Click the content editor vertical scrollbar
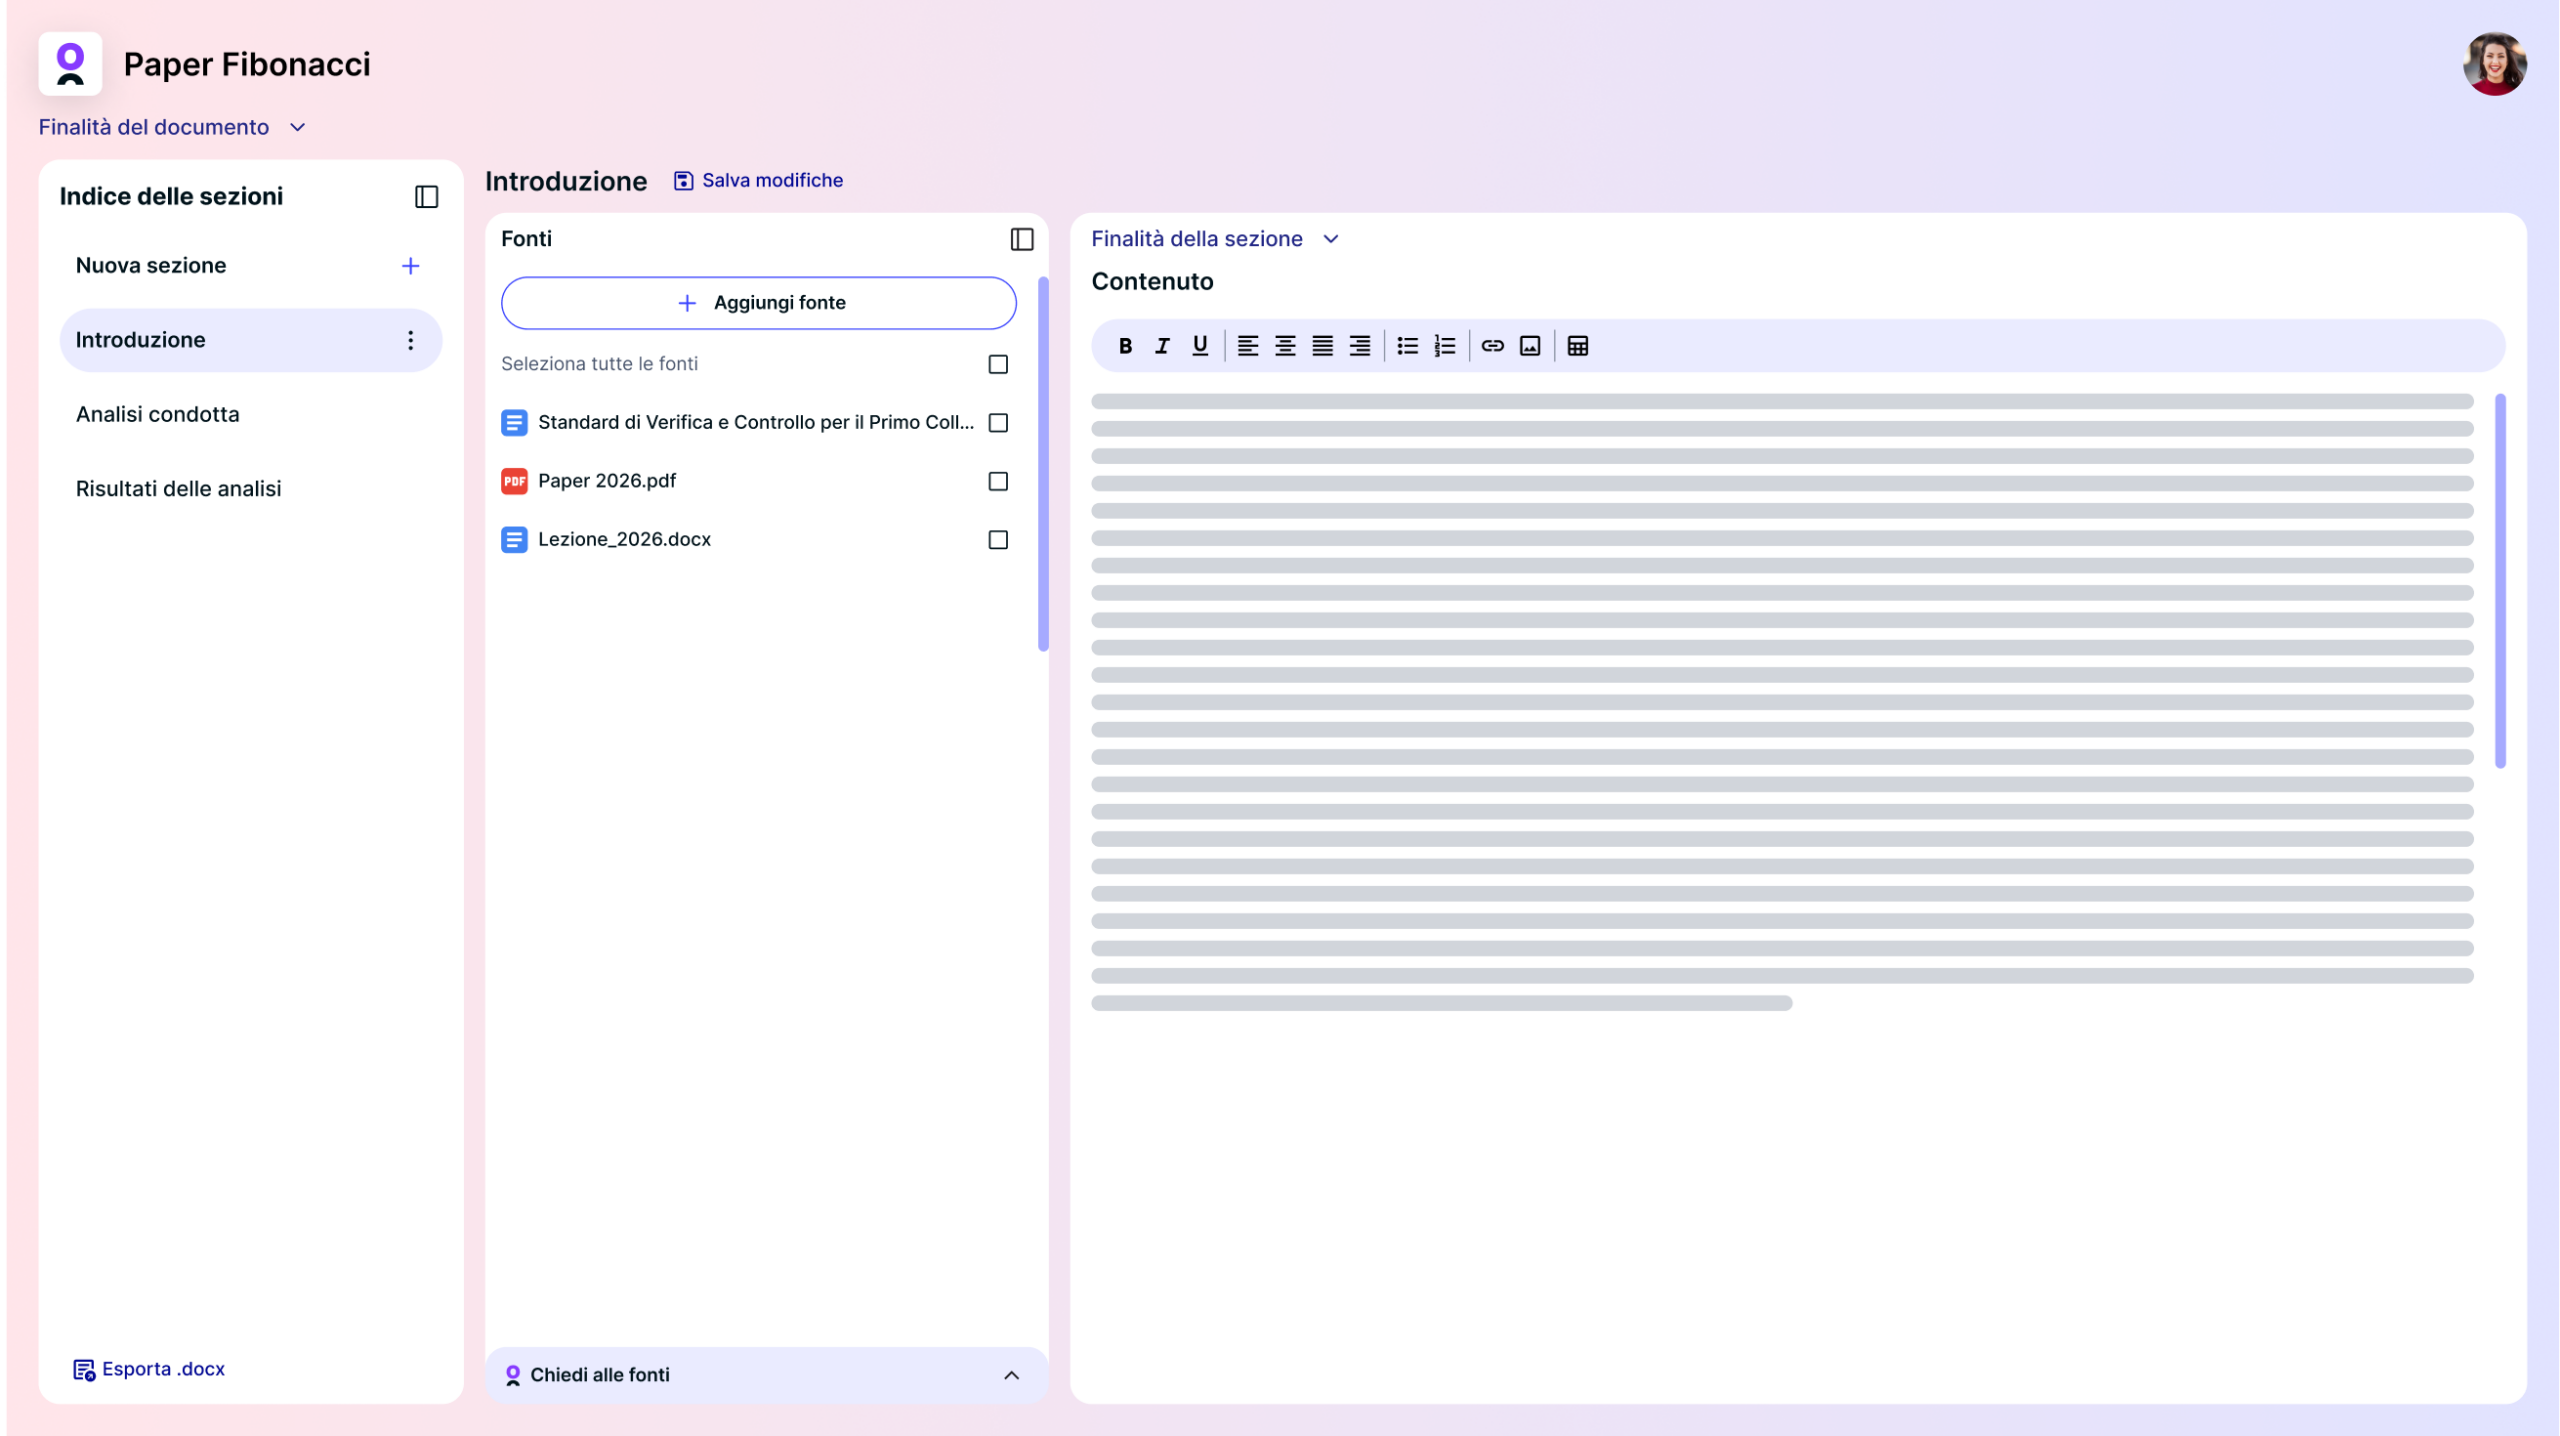The height and width of the screenshot is (1436, 2560). 2499,580
